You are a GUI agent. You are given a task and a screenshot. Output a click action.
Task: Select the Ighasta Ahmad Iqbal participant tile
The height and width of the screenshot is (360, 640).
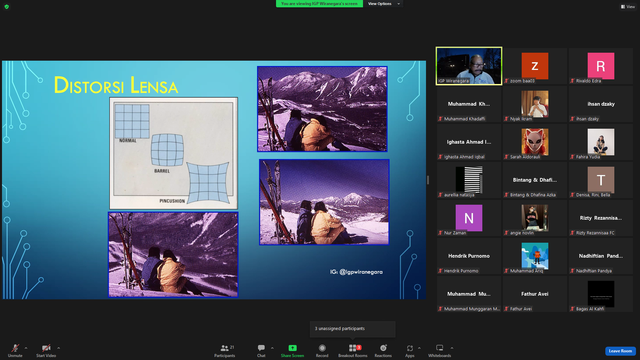coord(469,142)
